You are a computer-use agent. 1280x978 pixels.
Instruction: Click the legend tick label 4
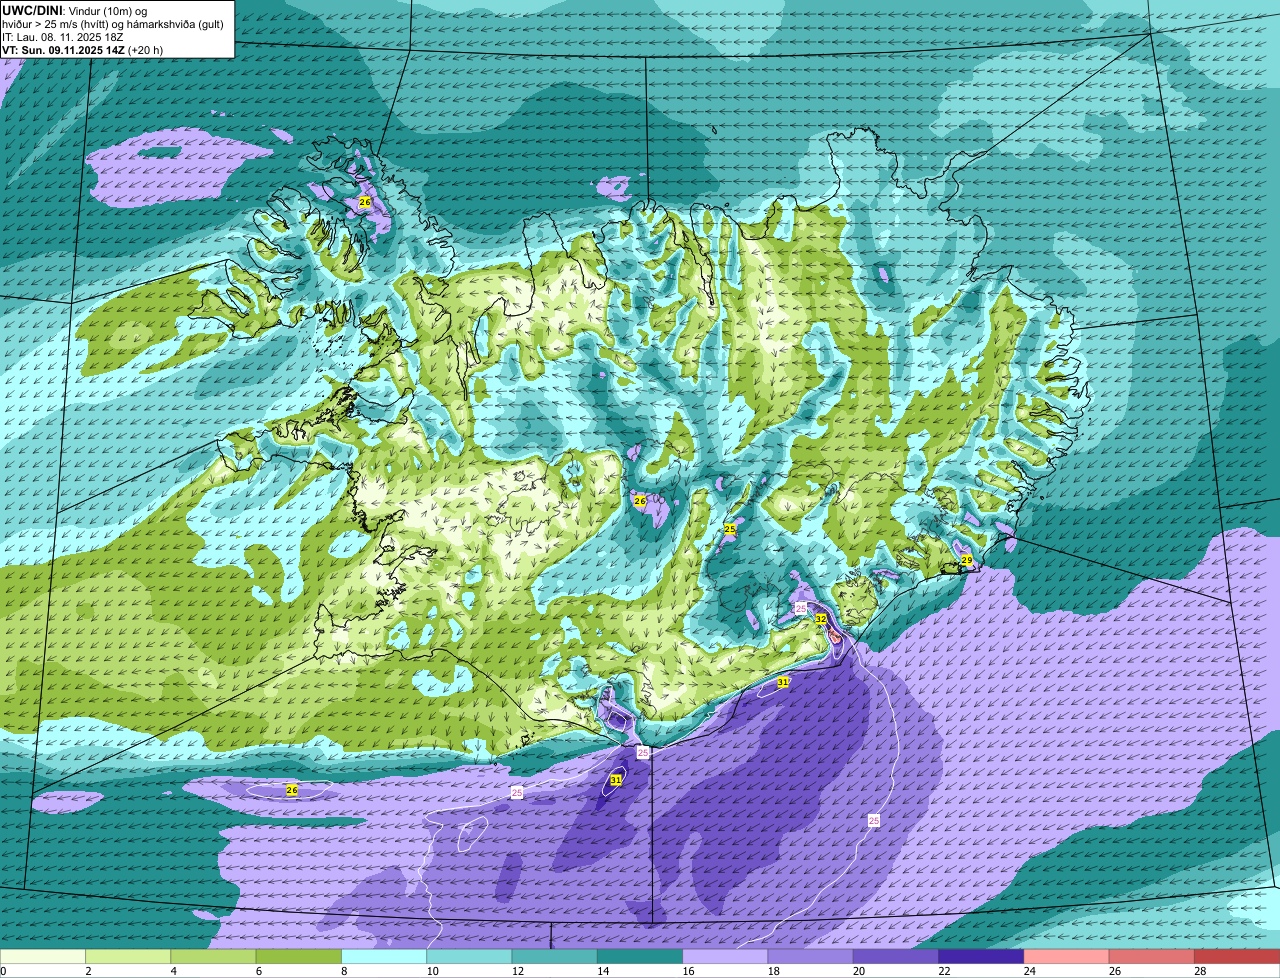(x=173, y=971)
